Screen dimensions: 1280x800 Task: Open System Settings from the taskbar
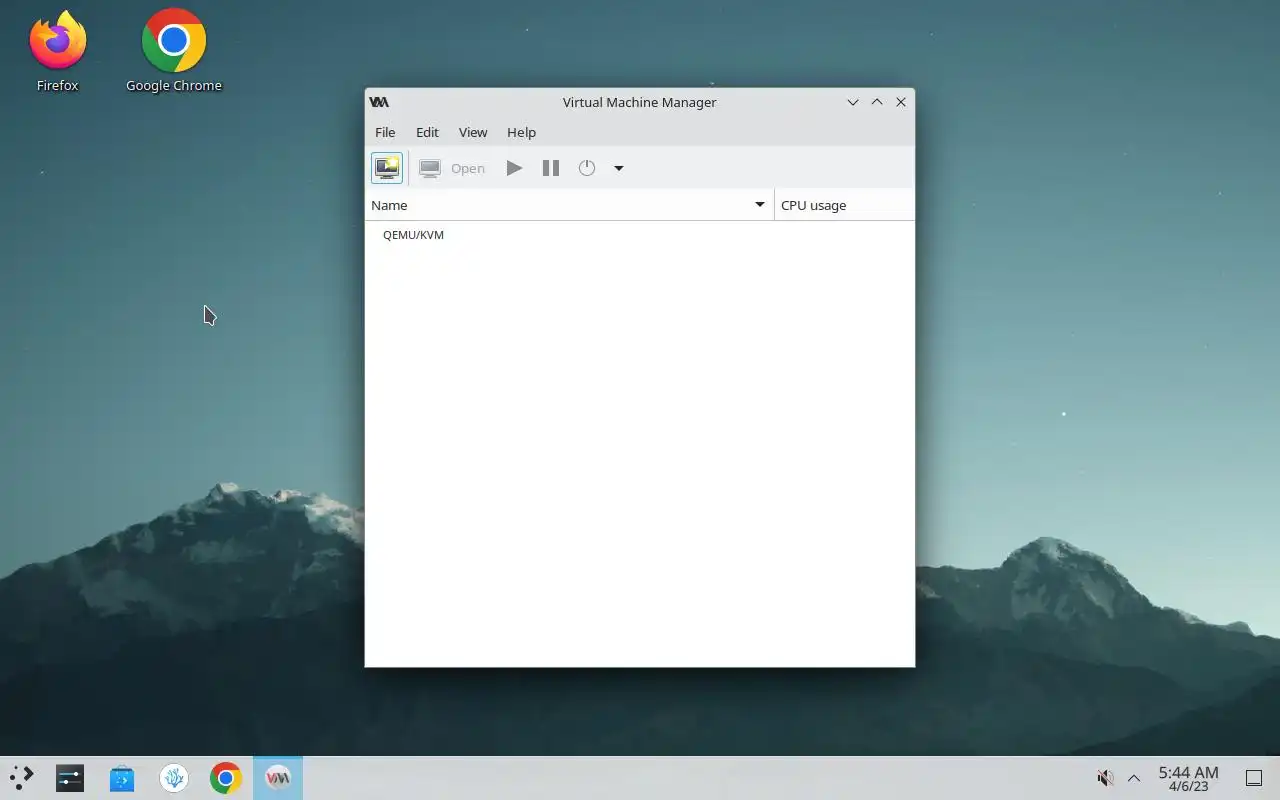tap(70, 778)
